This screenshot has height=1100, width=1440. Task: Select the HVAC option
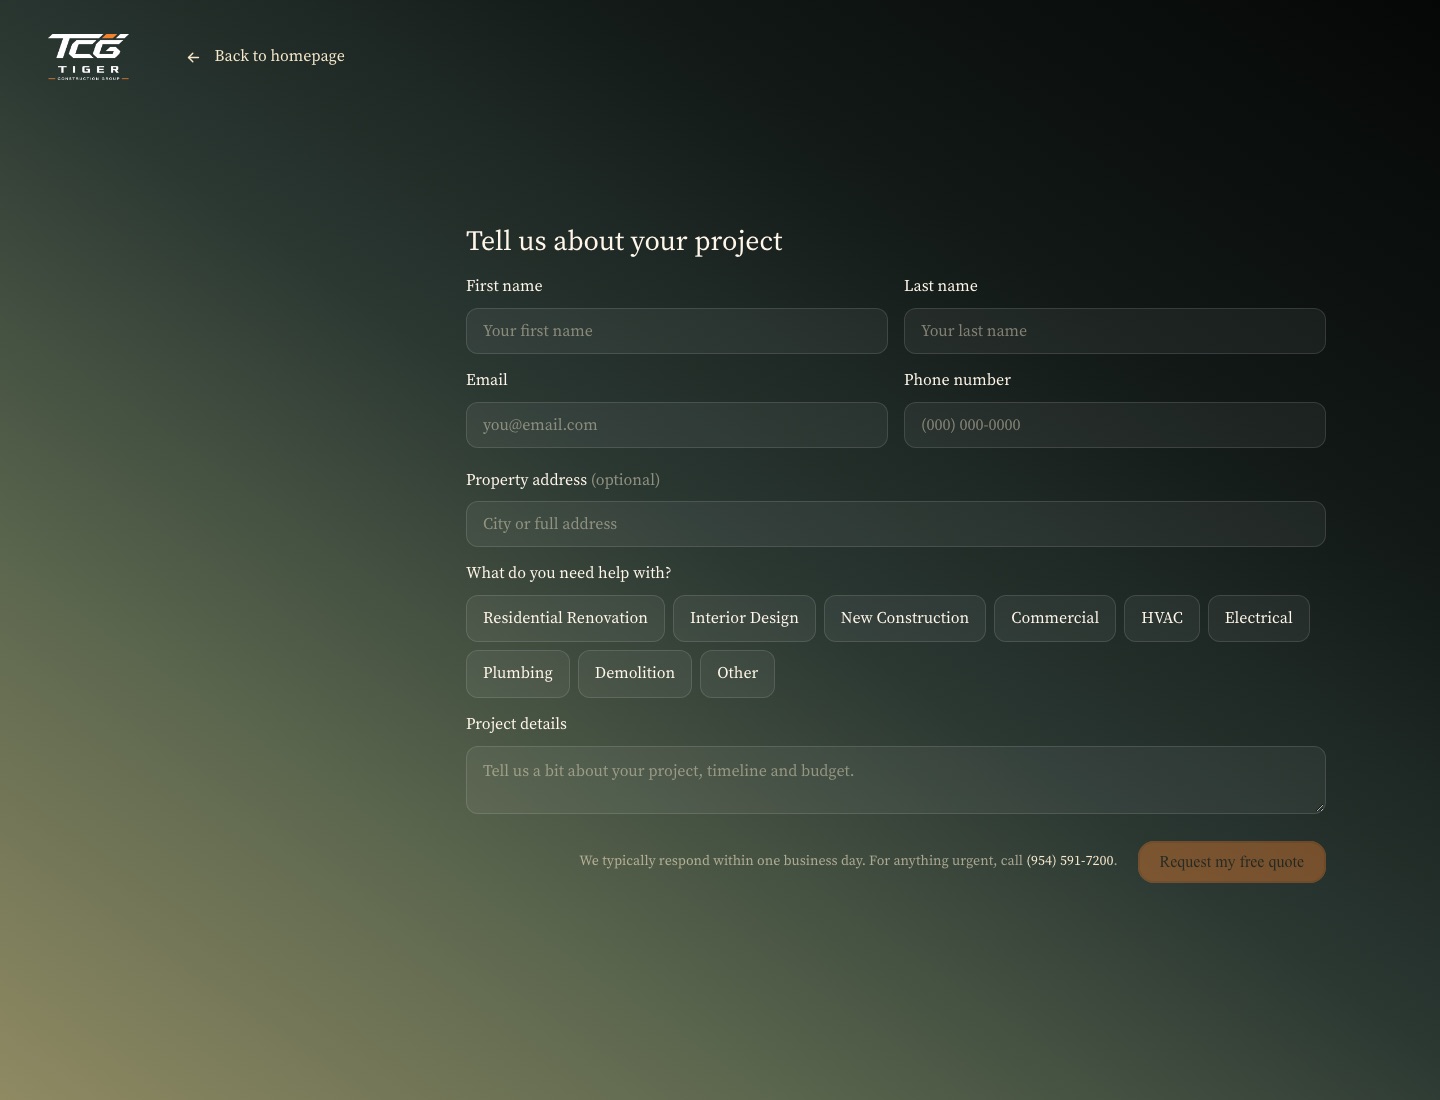click(x=1162, y=618)
